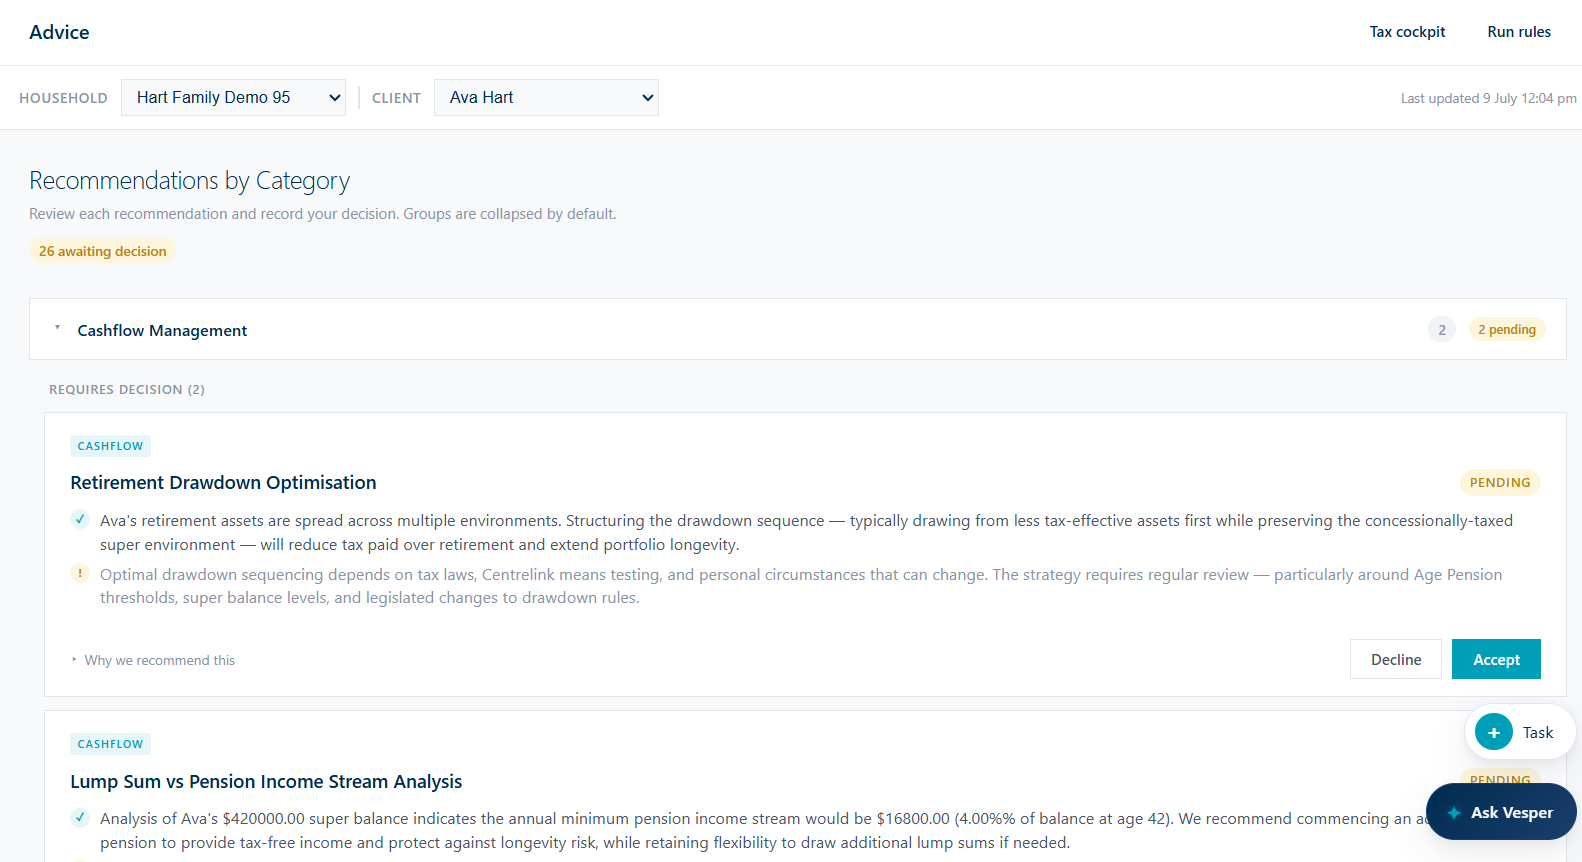
Task: Click the Last updated 9 July timestamp
Action: (x=1488, y=98)
